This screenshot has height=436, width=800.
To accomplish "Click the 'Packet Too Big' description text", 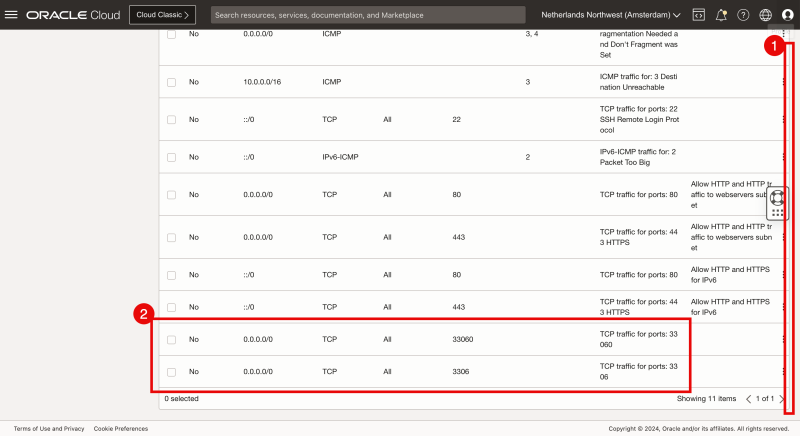I will (625, 162).
